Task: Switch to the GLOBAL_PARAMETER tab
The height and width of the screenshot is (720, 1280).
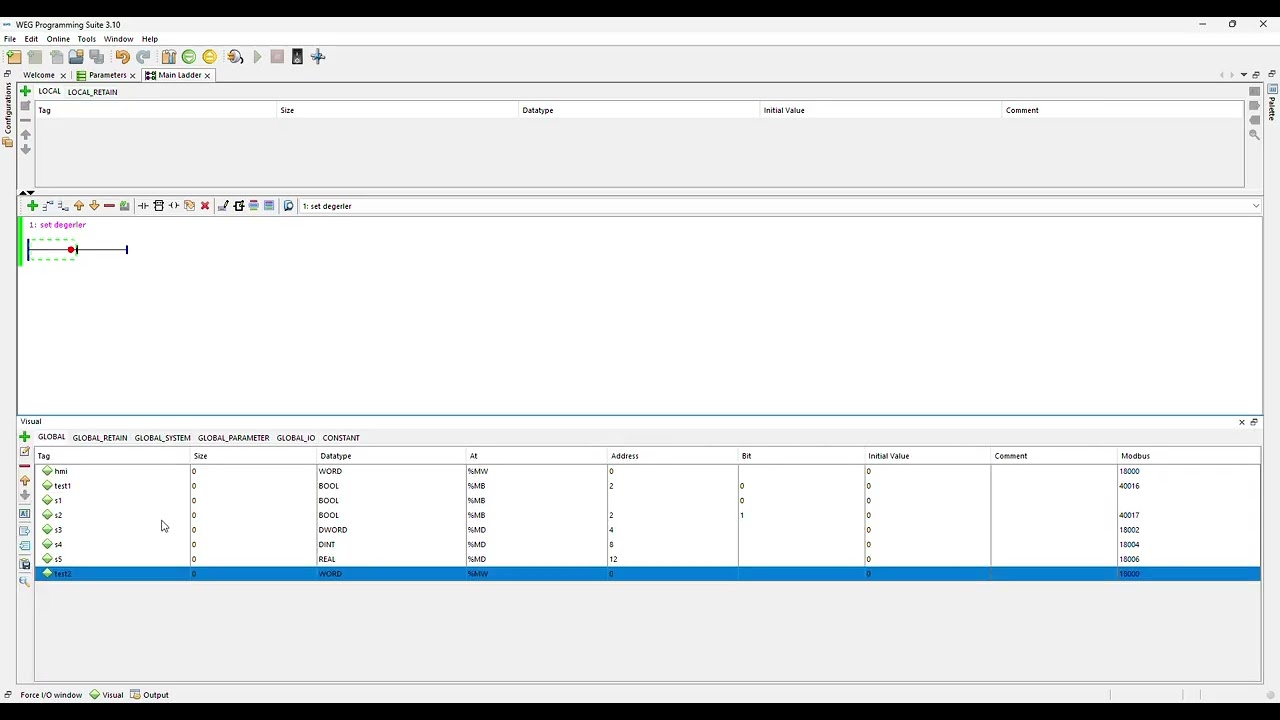Action: [233, 438]
